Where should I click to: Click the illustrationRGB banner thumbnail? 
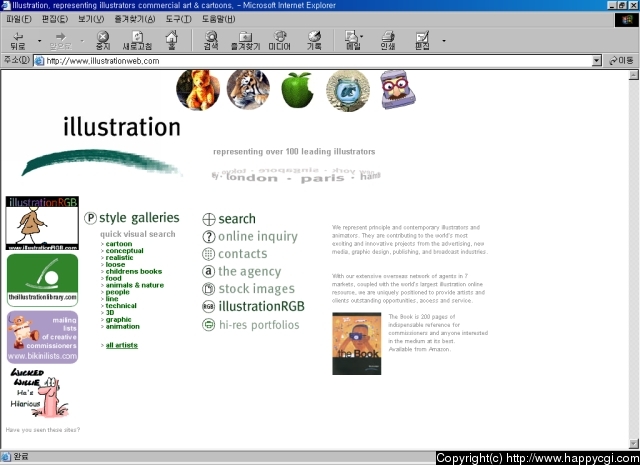(42, 223)
